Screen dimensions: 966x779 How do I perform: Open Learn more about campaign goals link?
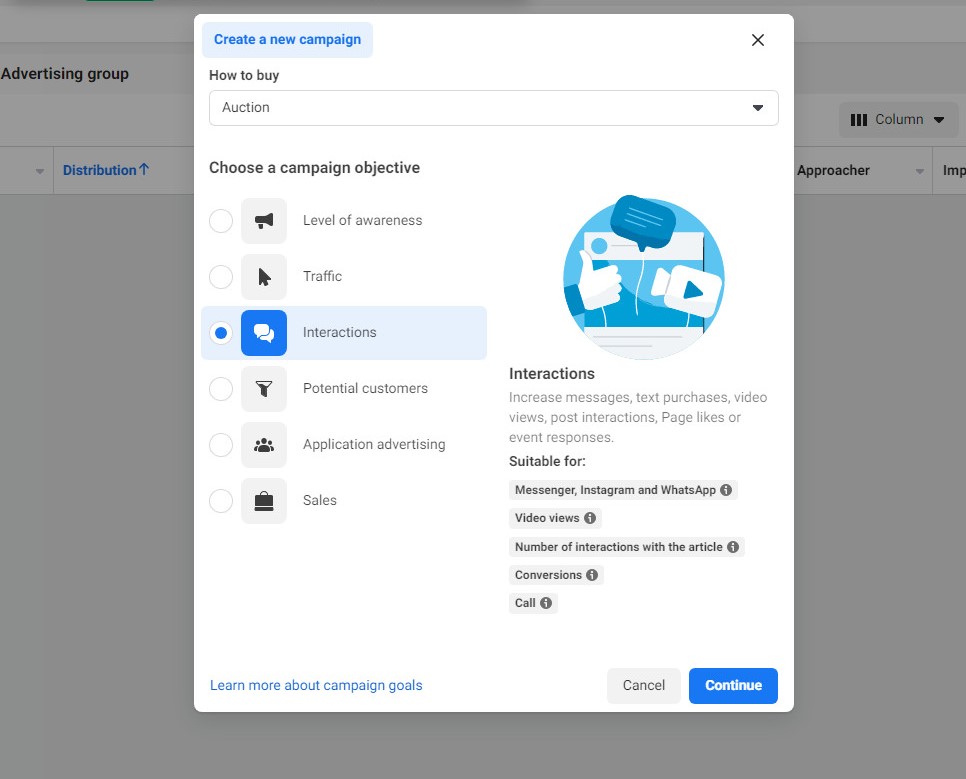[x=316, y=686]
